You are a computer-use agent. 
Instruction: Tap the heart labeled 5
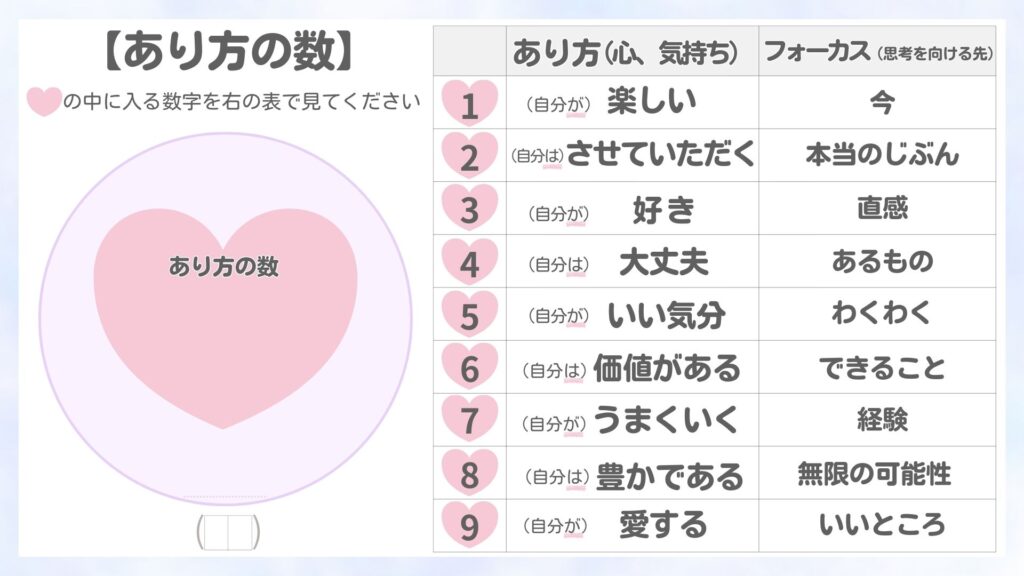469,314
